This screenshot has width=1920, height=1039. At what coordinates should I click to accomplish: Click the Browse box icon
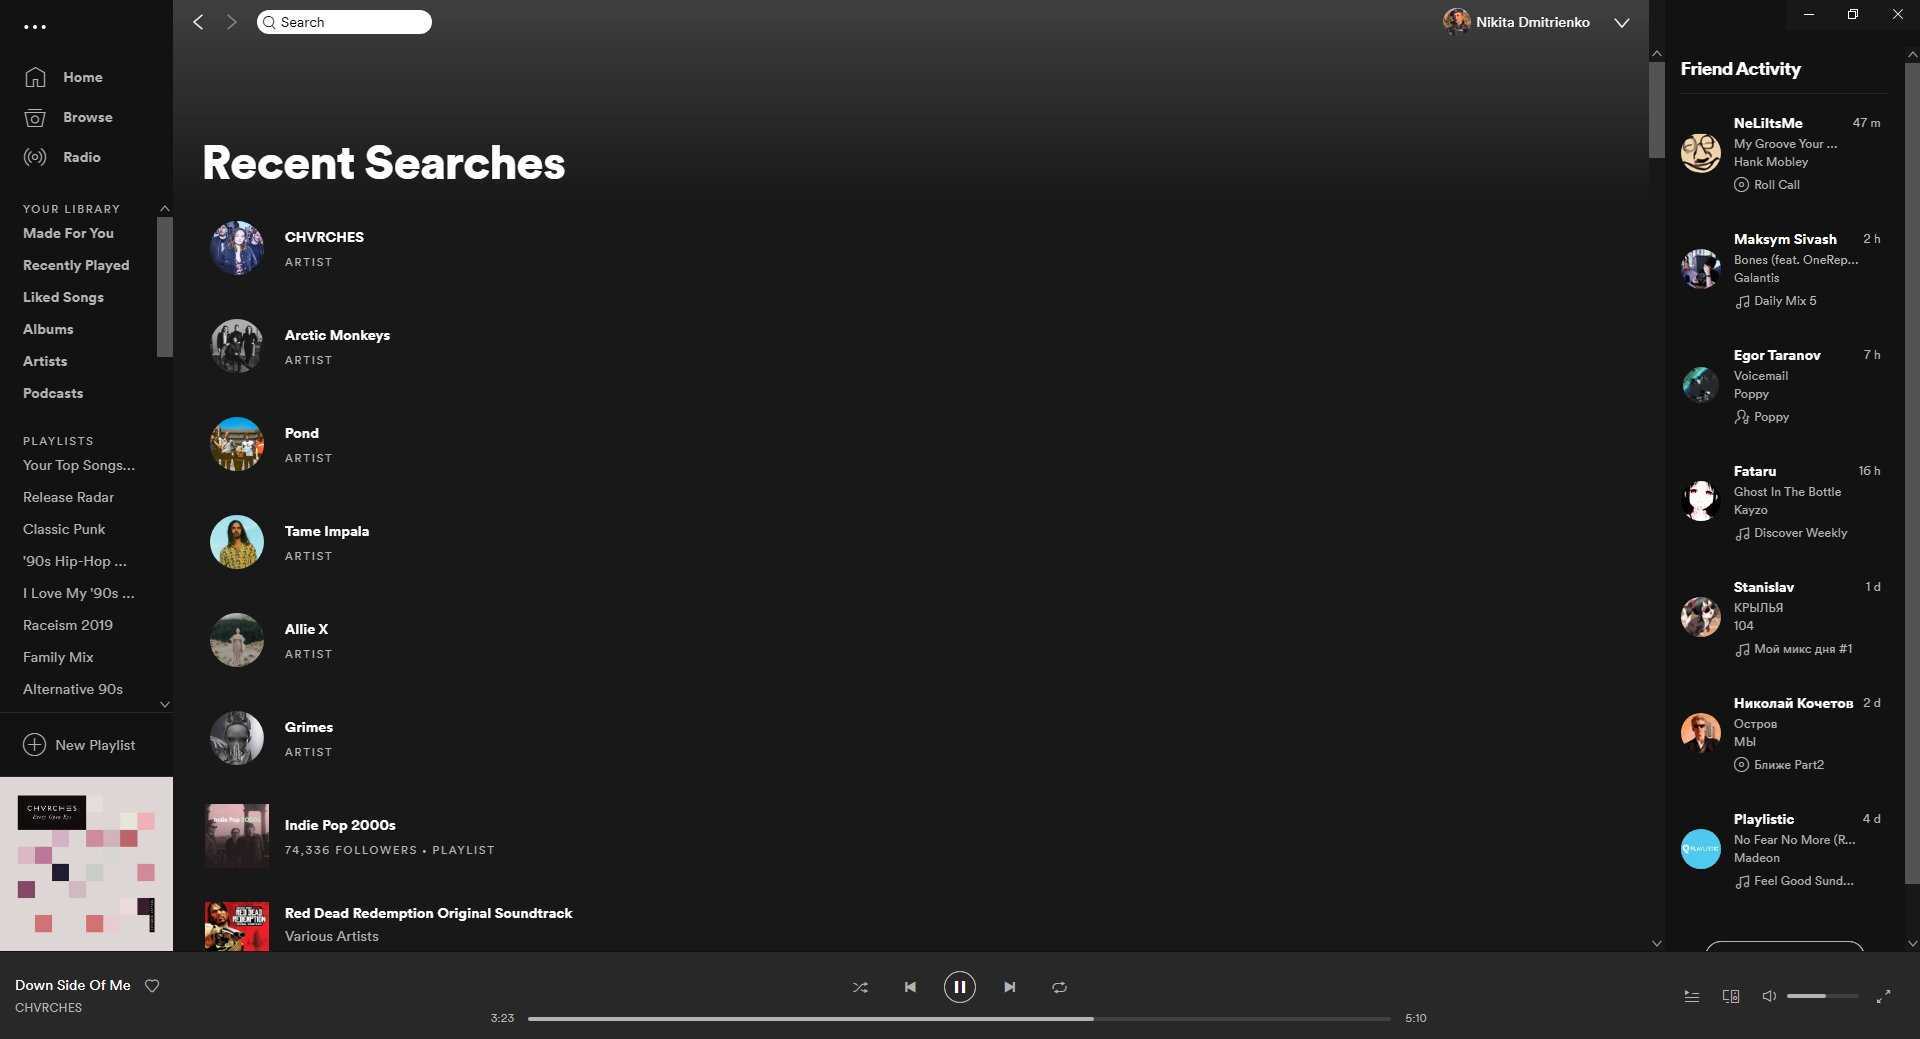pos(35,117)
